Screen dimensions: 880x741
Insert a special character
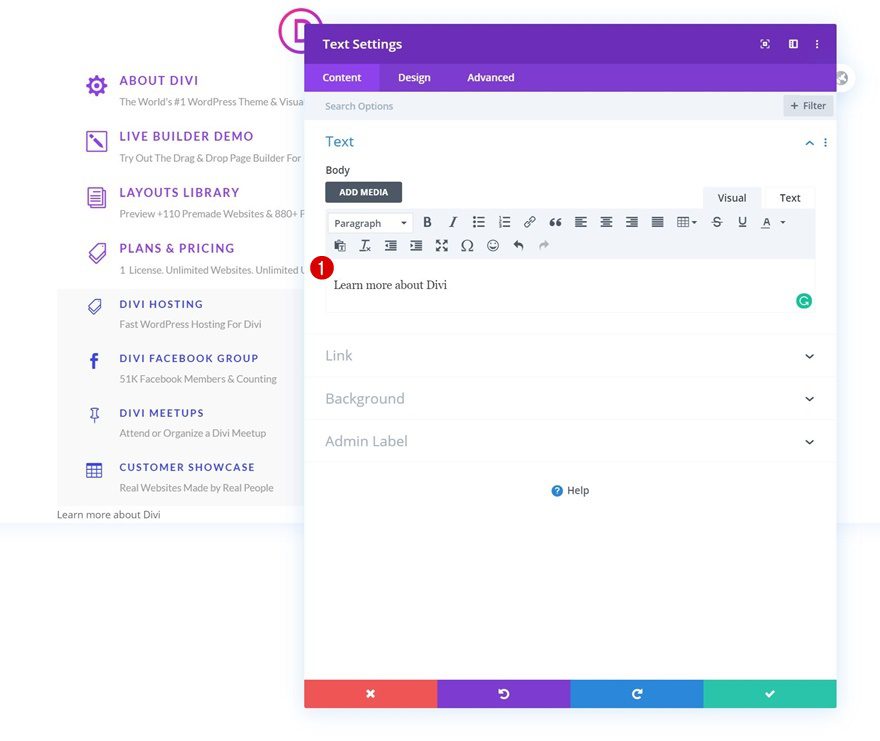click(467, 245)
